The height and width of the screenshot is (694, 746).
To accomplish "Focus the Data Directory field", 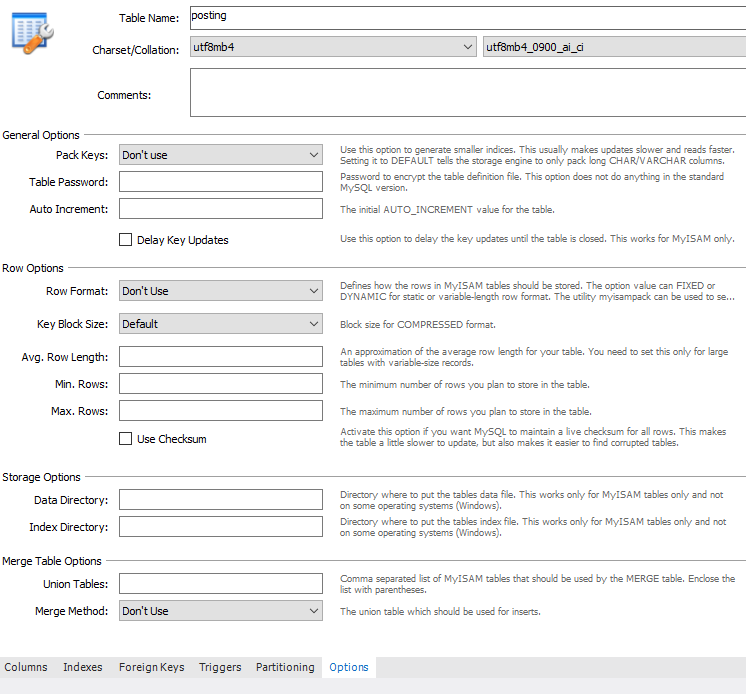I will click(221, 499).
